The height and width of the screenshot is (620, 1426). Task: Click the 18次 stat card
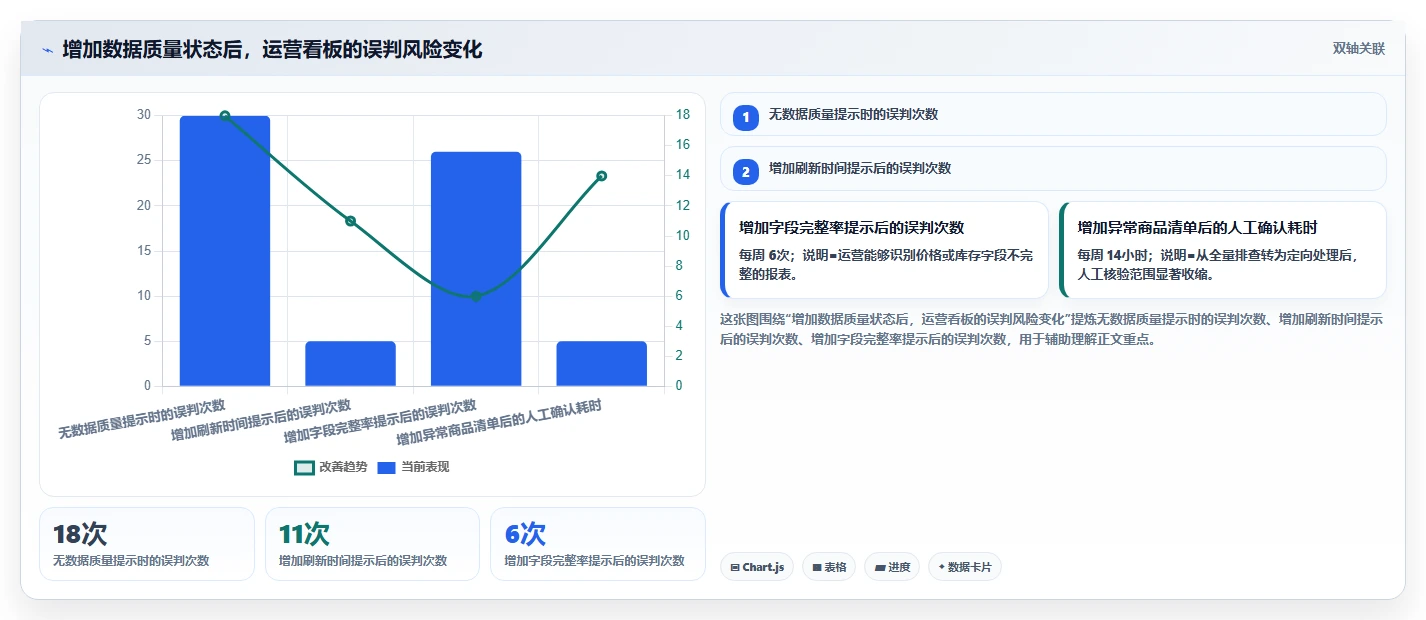(147, 544)
